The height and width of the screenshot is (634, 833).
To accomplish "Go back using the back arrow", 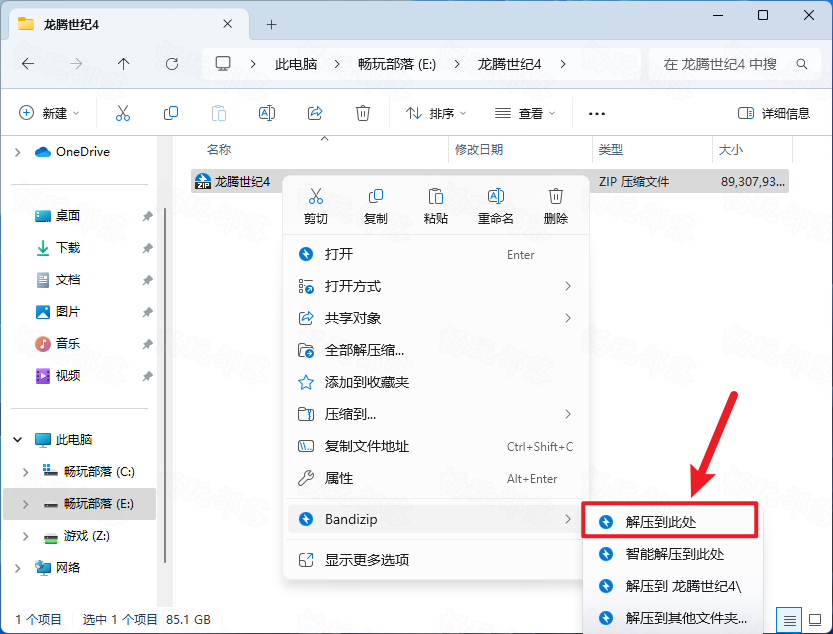I will tap(28, 64).
